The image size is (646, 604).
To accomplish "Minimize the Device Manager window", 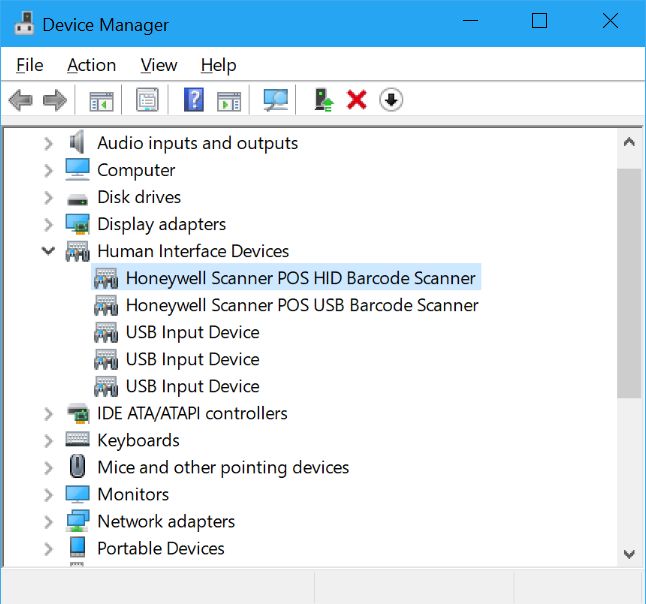I will point(470,21).
